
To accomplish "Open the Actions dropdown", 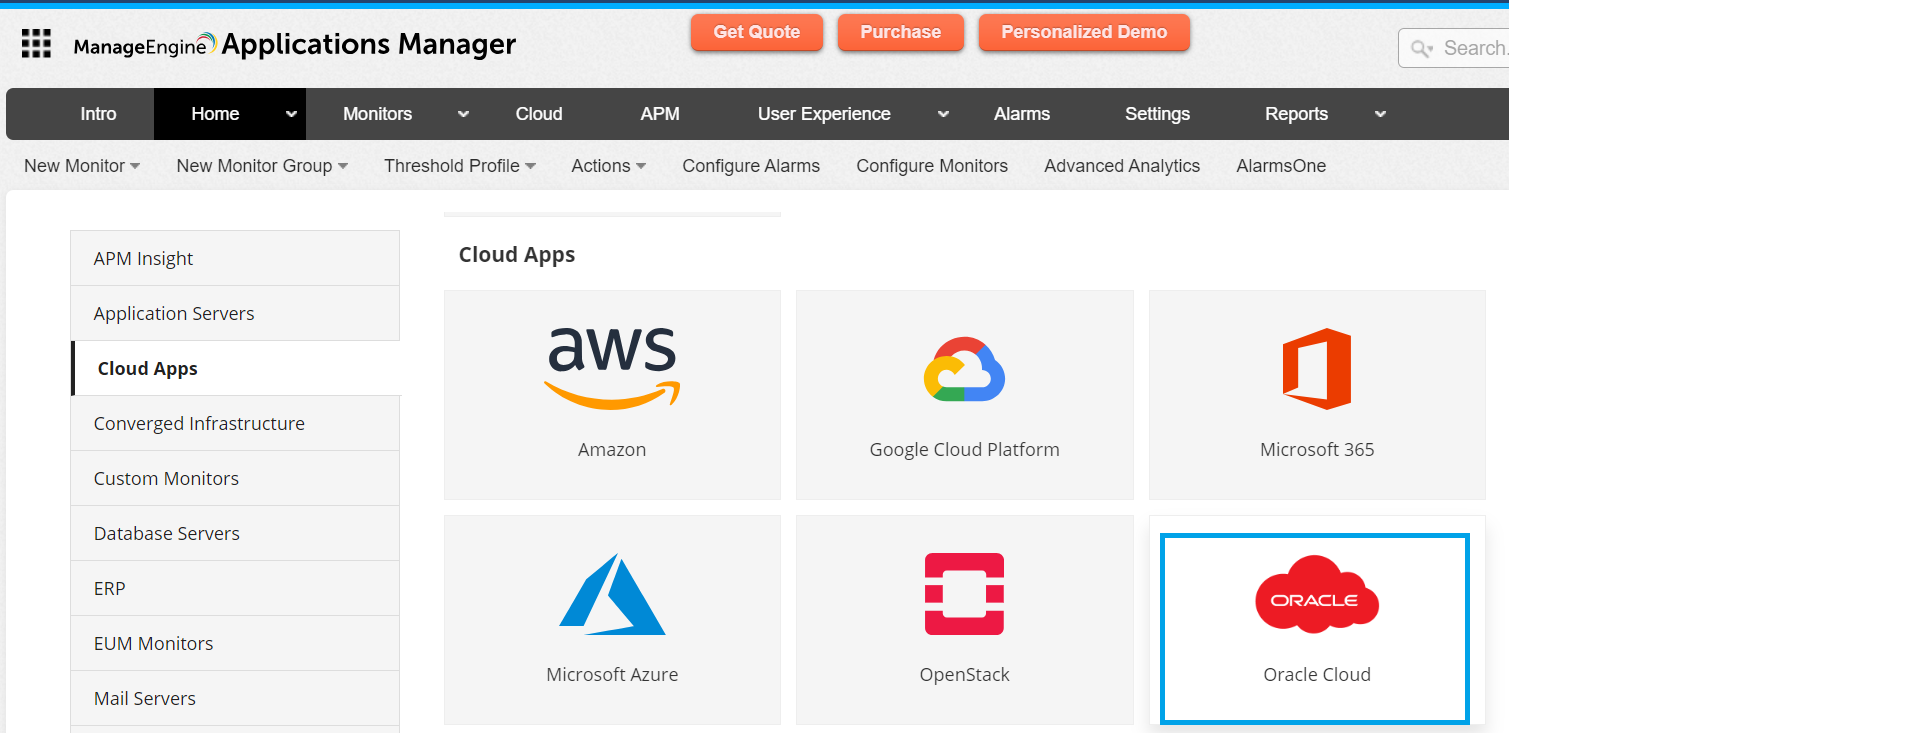I will [608, 166].
